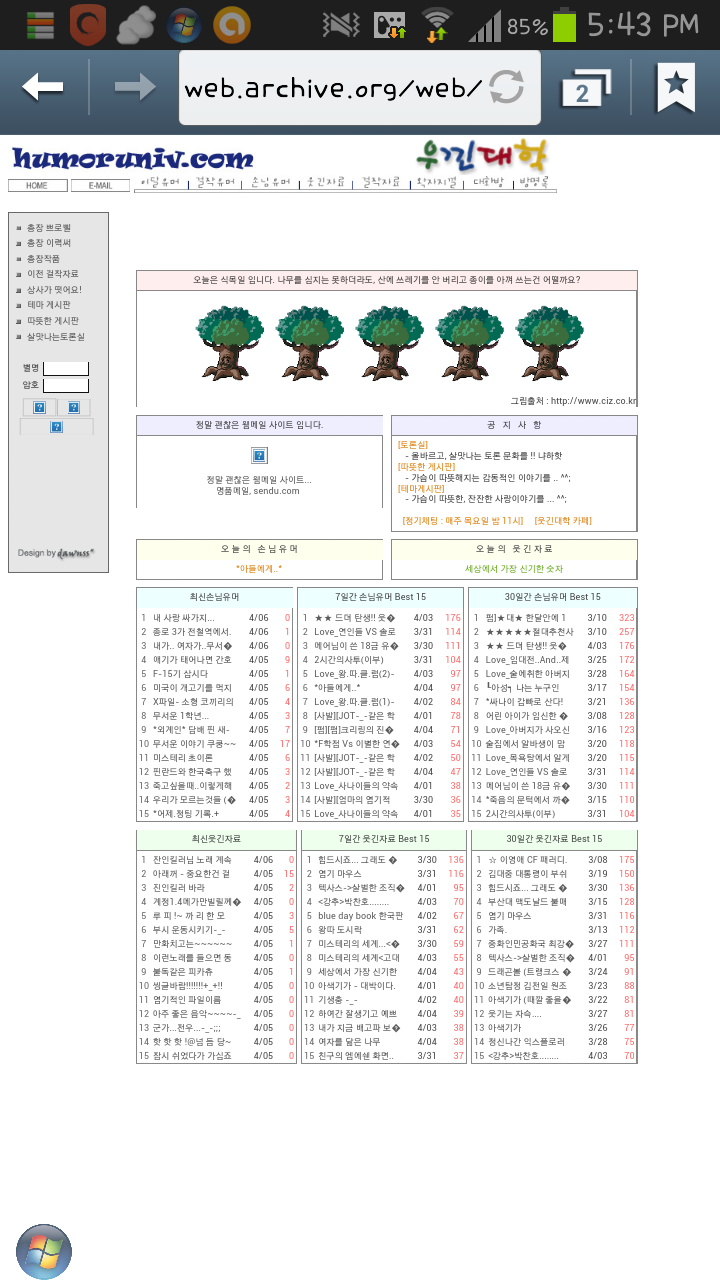
Task: Focus the 암호 password input field
Action: point(66,385)
